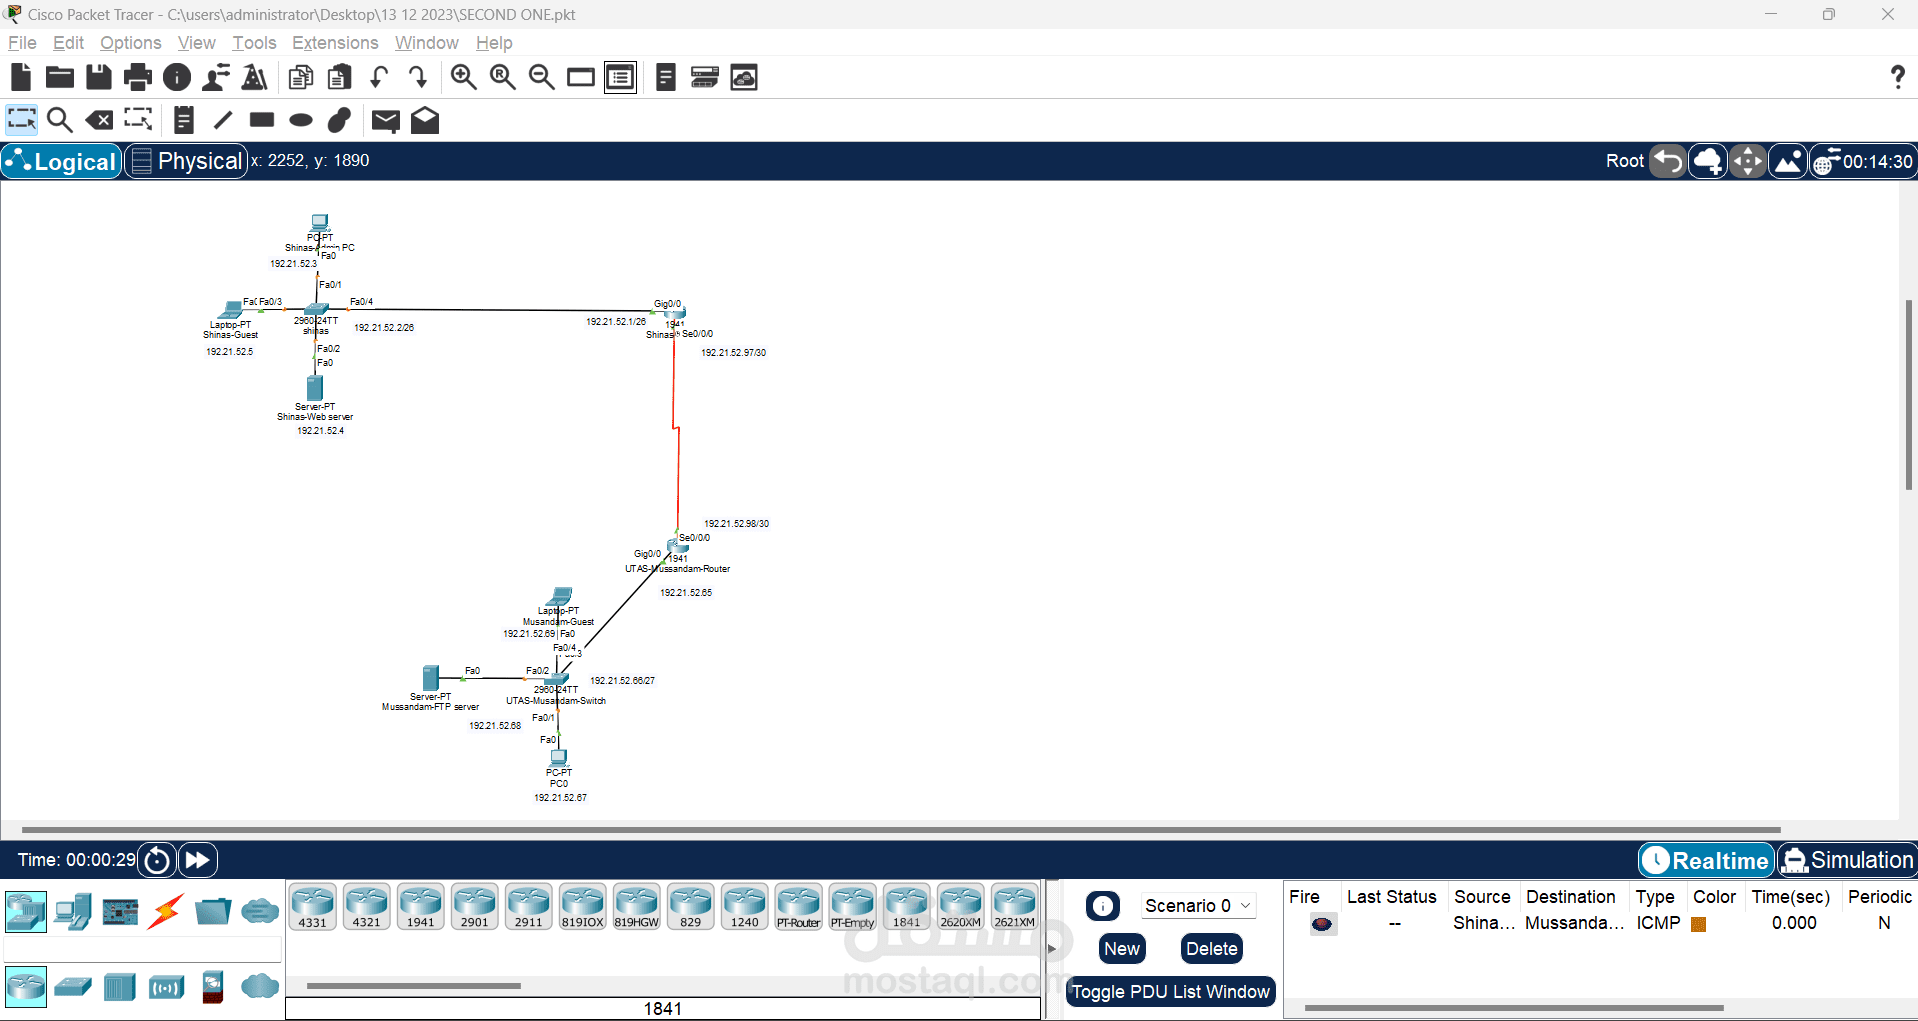The height and width of the screenshot is (1021, 1918).
Task: Select the Draw Rectangle shape tool
Action: coord(261,120)
